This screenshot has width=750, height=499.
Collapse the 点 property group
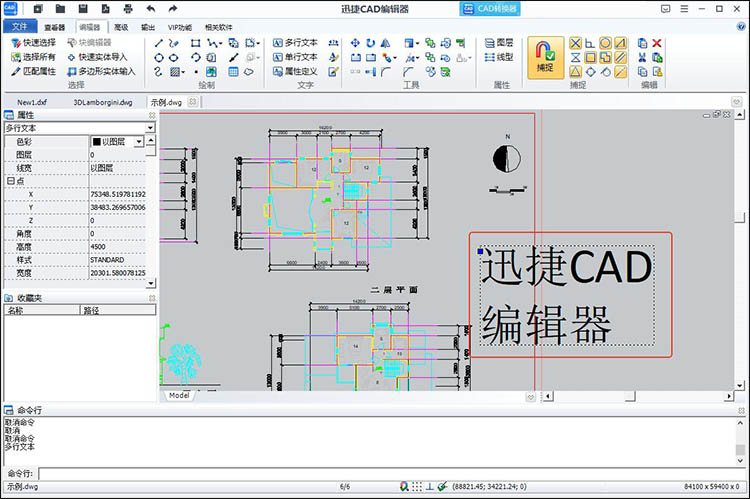tap(10, 181)
